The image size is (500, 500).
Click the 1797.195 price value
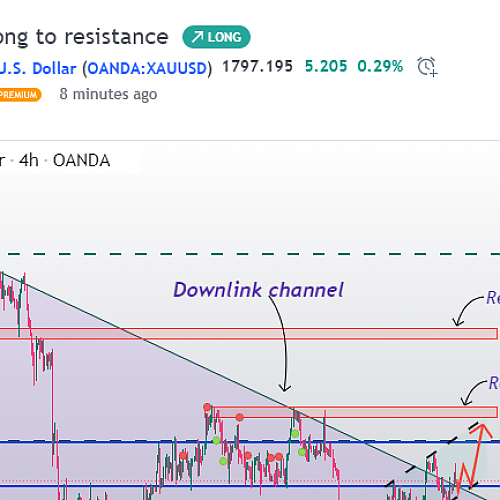(257, 66)
